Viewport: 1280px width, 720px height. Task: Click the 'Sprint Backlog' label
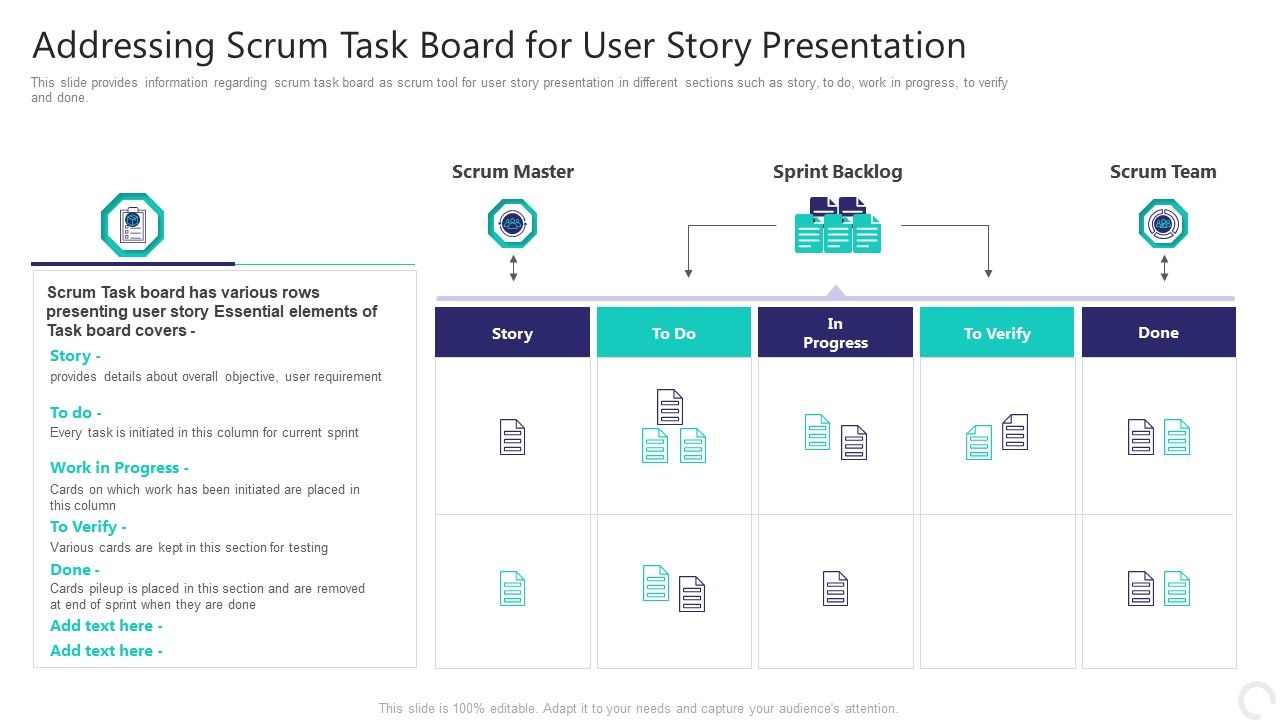tap(838, 171)
